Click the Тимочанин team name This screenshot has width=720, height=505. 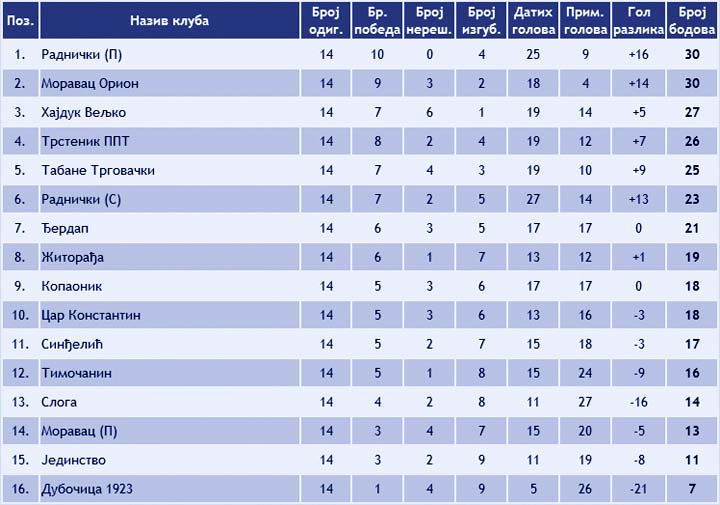pos(76,373)
